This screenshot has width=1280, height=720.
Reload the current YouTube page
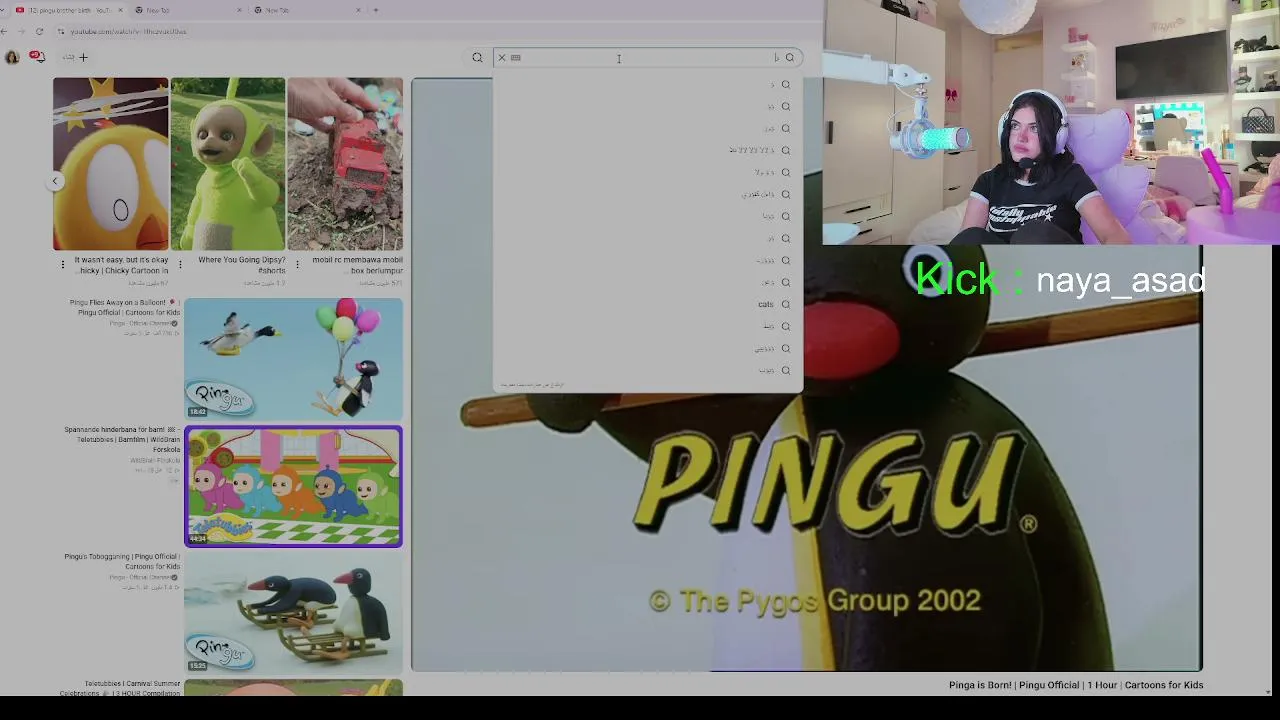point(39,31)
